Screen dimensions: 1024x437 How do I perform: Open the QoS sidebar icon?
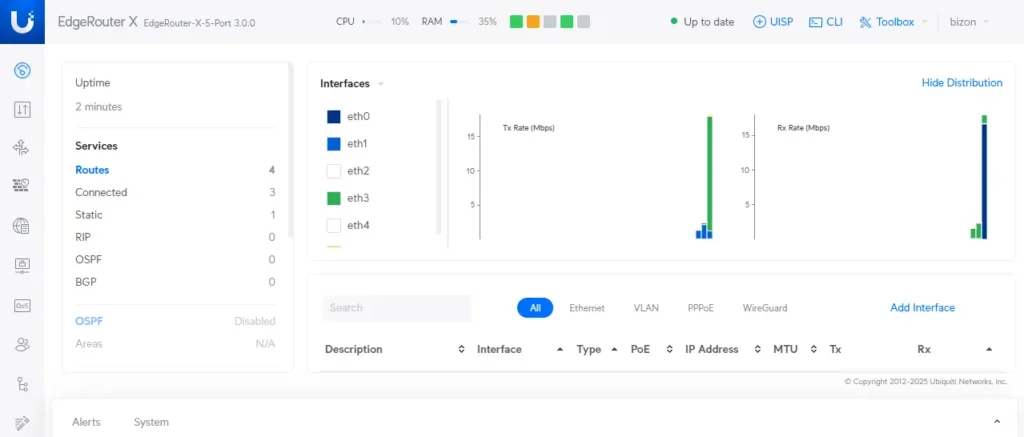coord(22,305)
